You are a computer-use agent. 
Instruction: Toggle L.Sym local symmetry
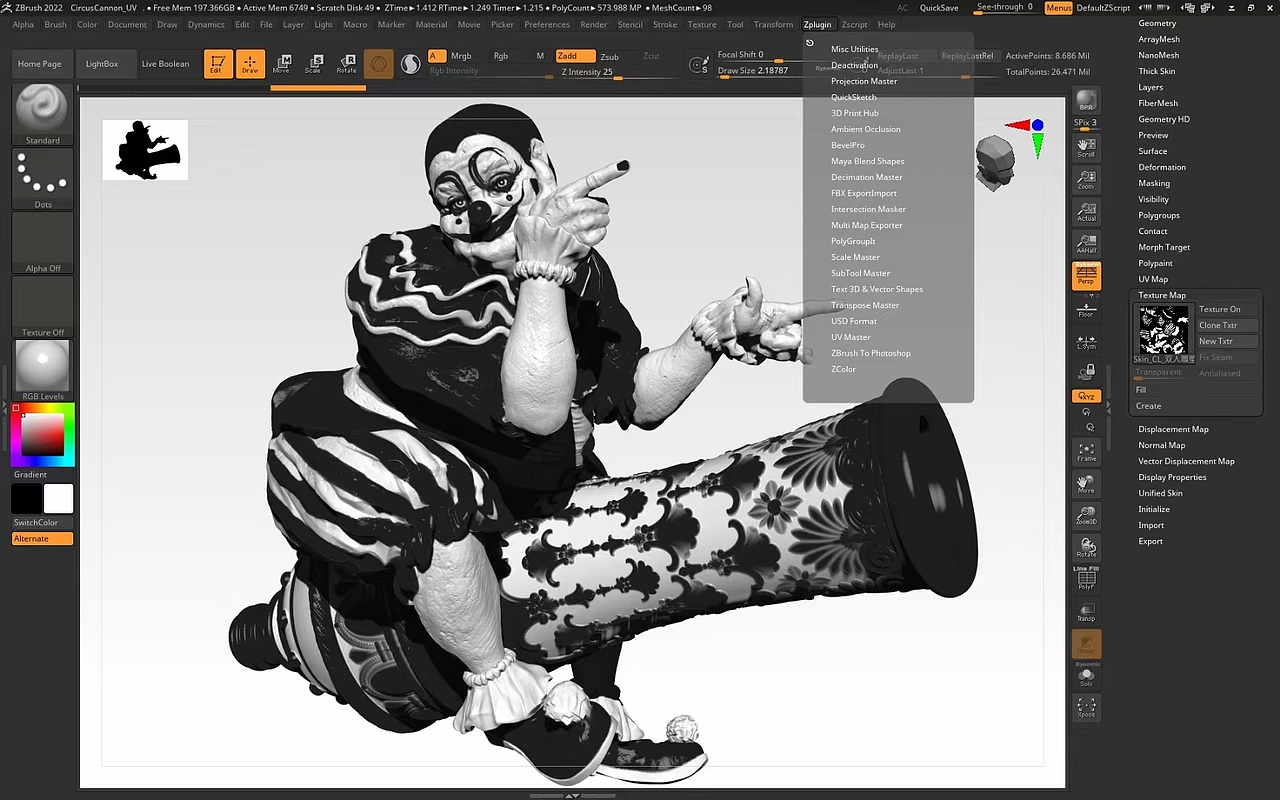tap(1086, 341)
